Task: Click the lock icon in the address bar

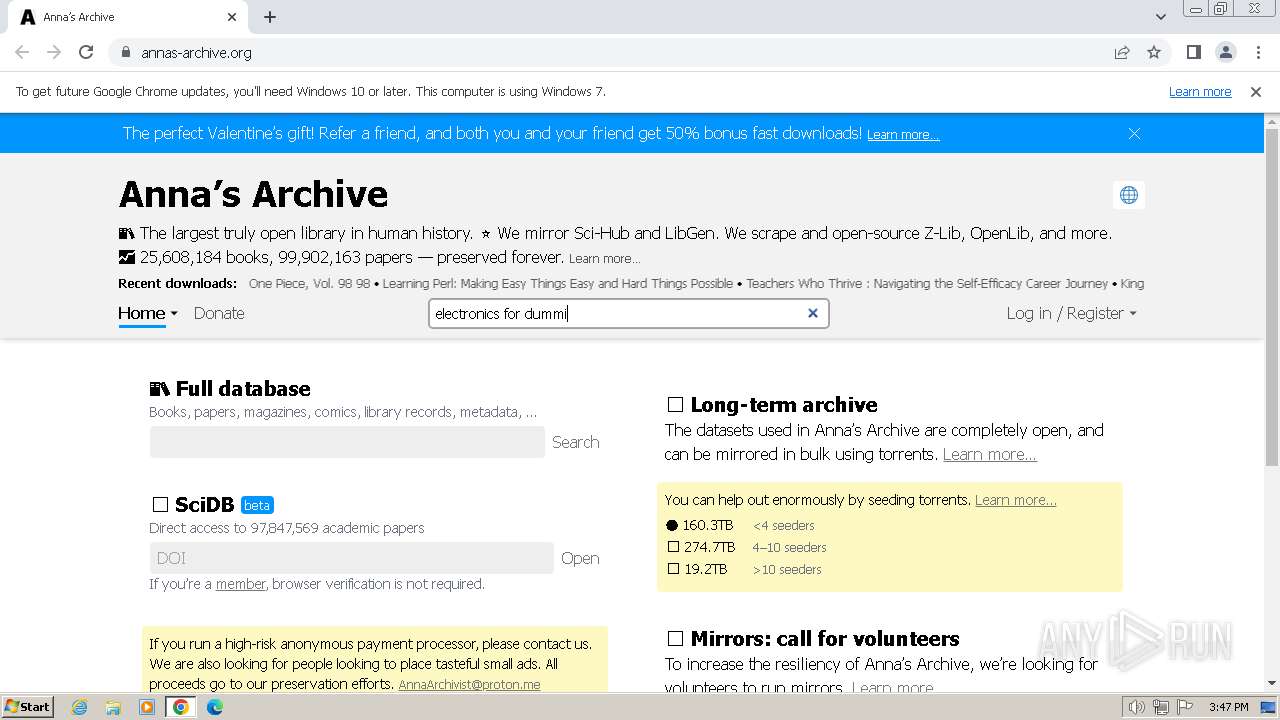Action: [x=125, y=52]
